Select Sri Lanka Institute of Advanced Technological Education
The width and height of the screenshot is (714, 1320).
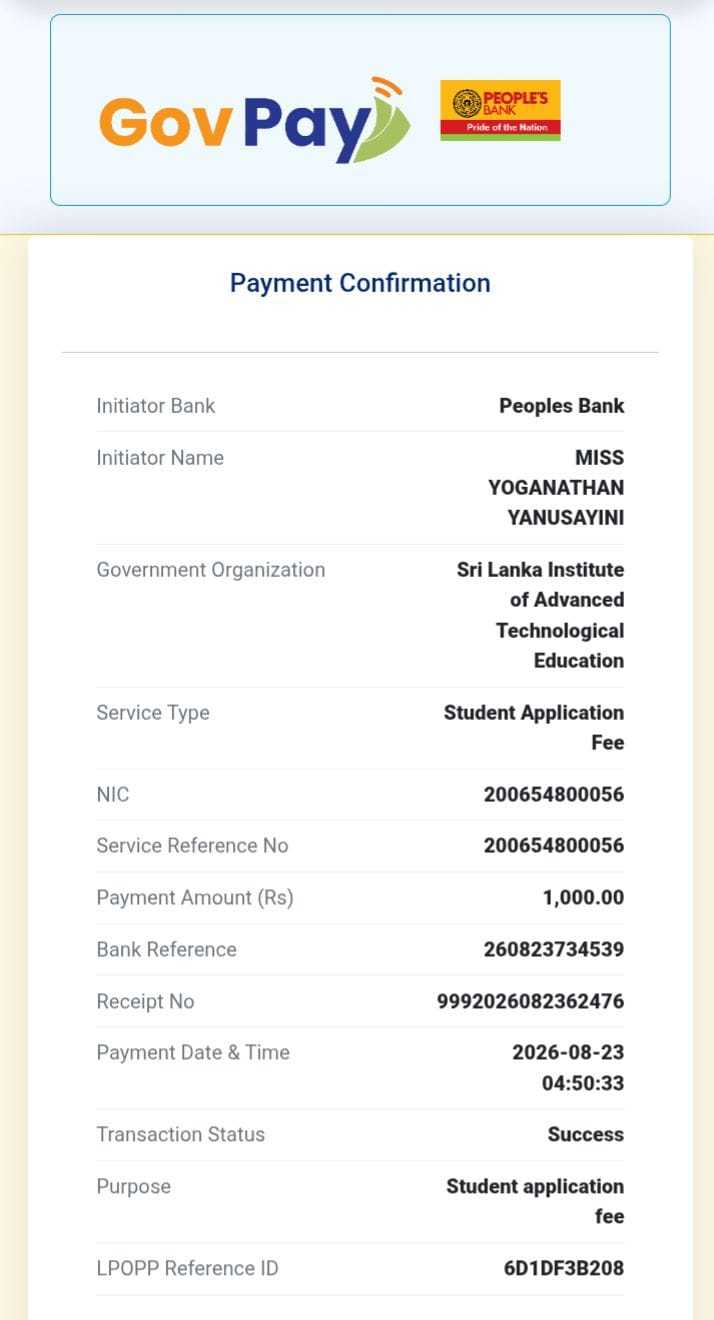pos(540,615)
